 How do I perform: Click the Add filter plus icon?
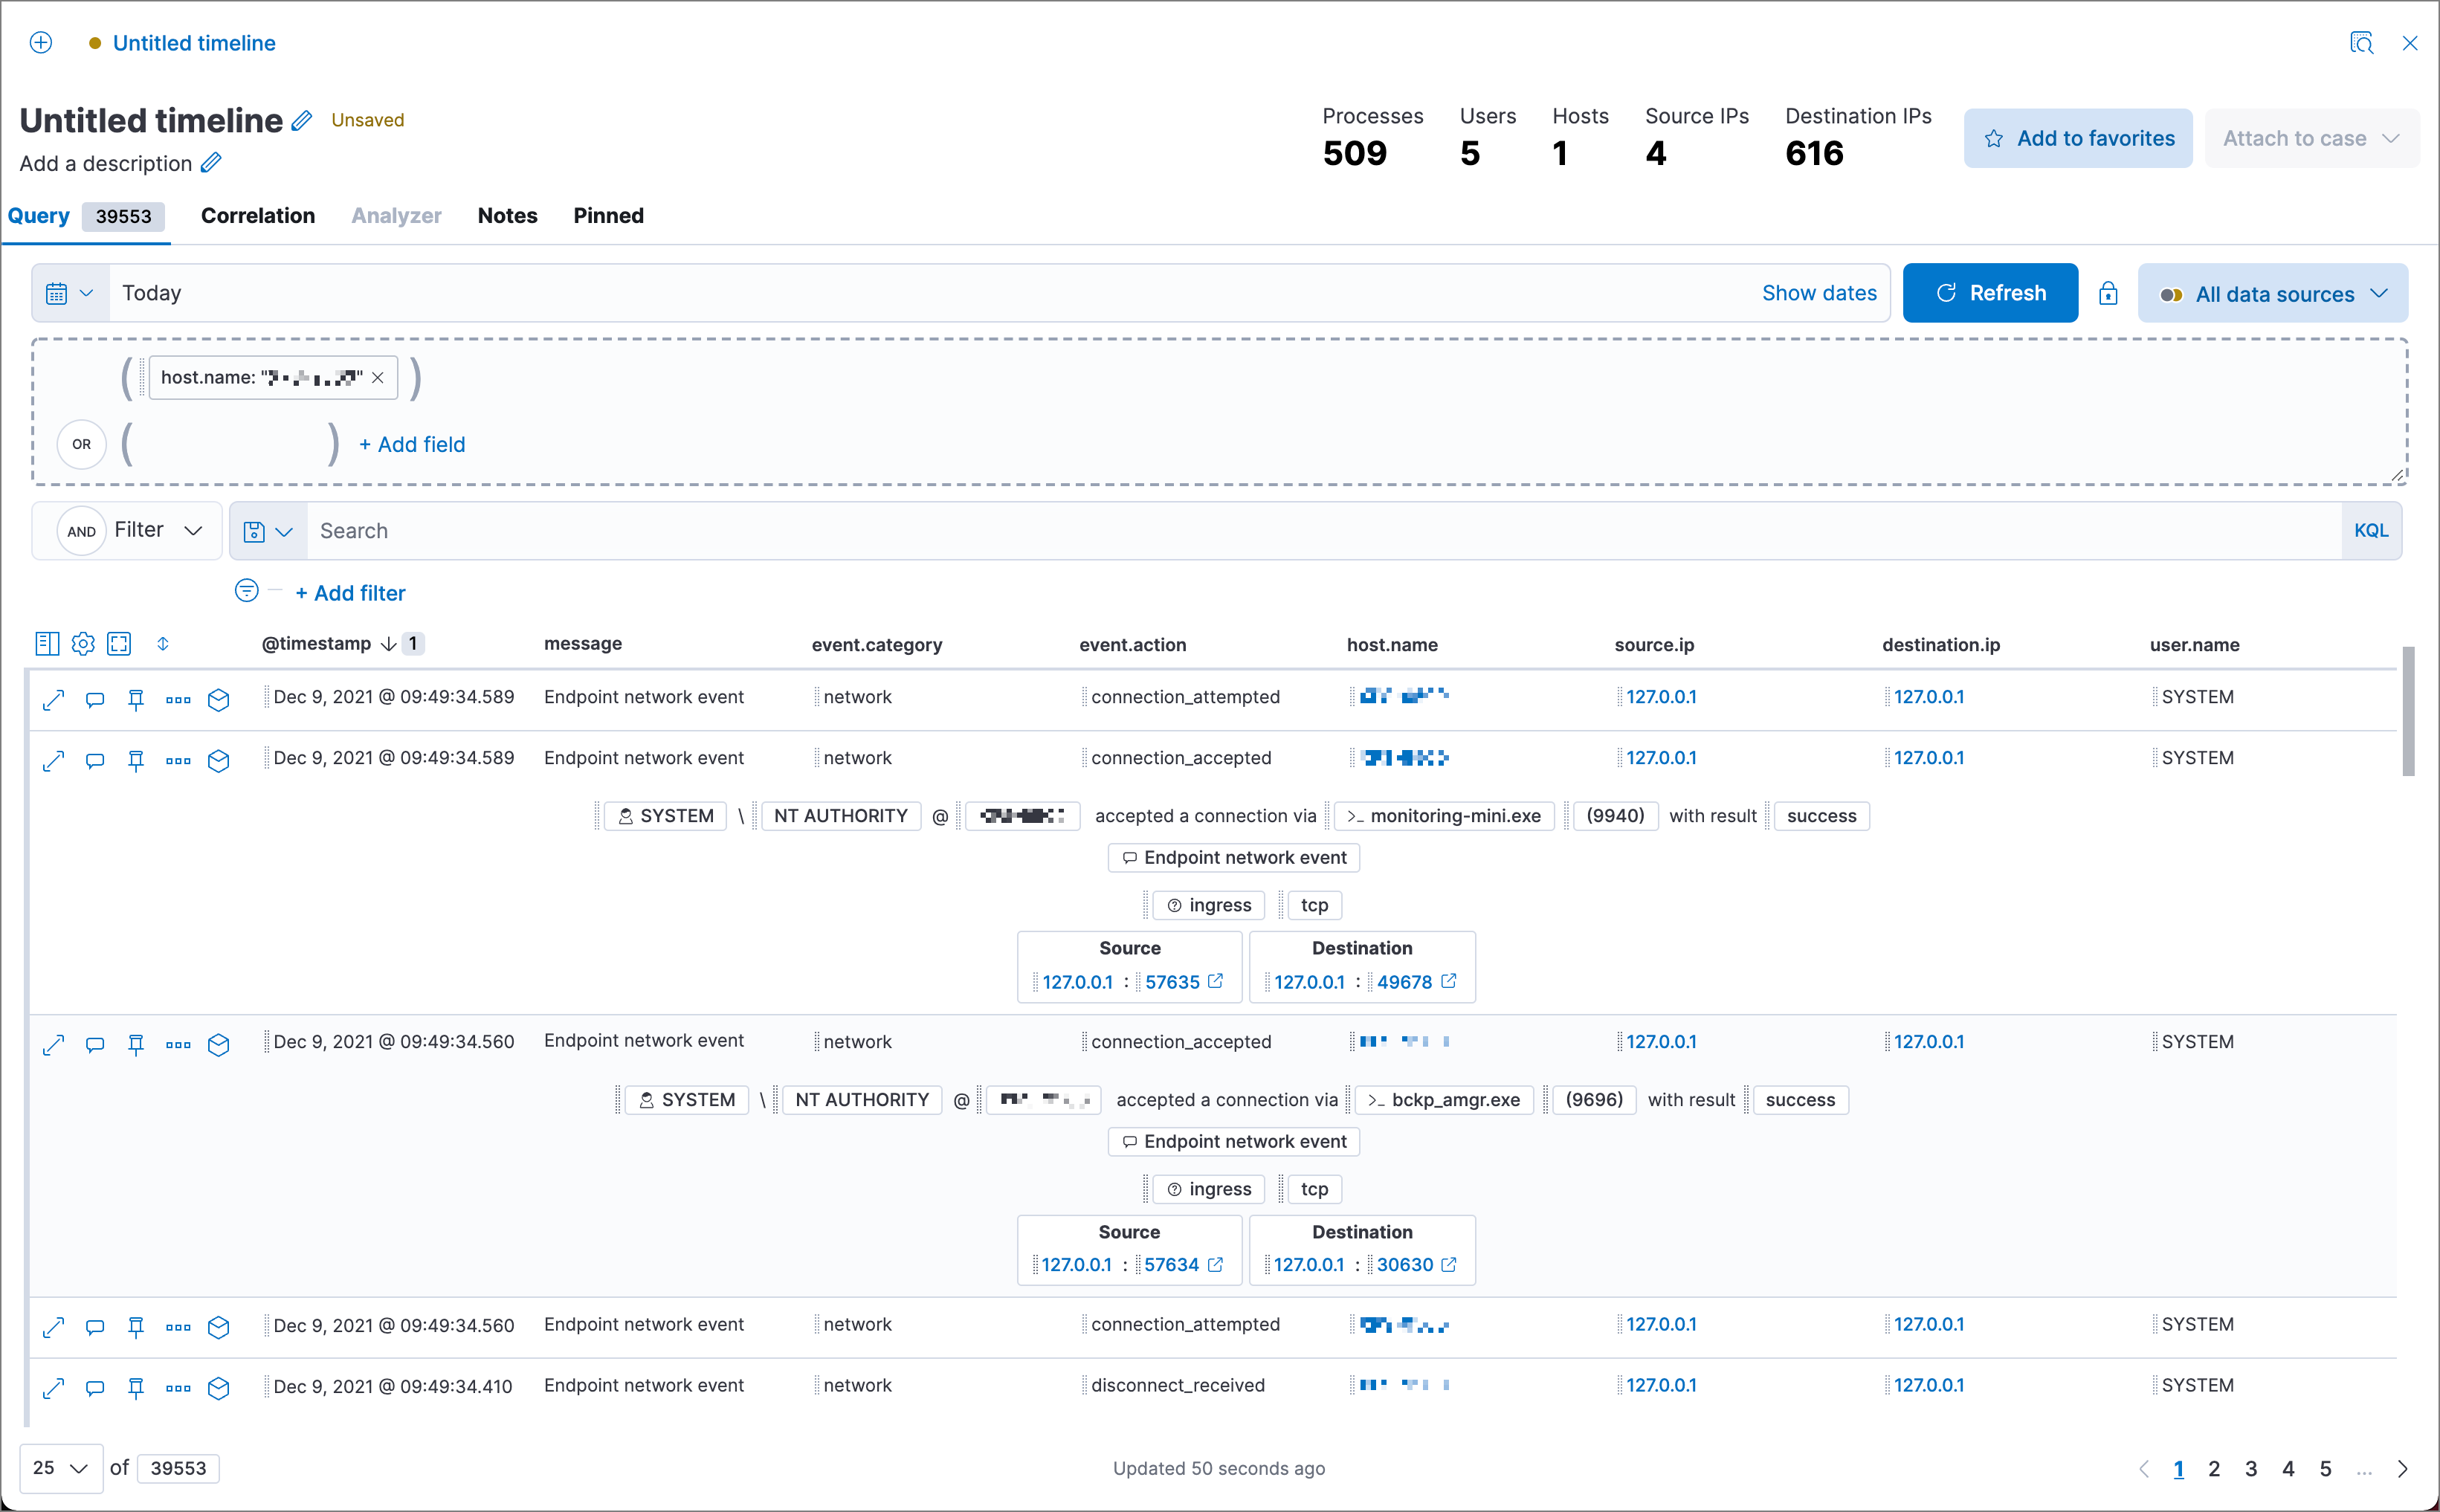tap(303, 592)
